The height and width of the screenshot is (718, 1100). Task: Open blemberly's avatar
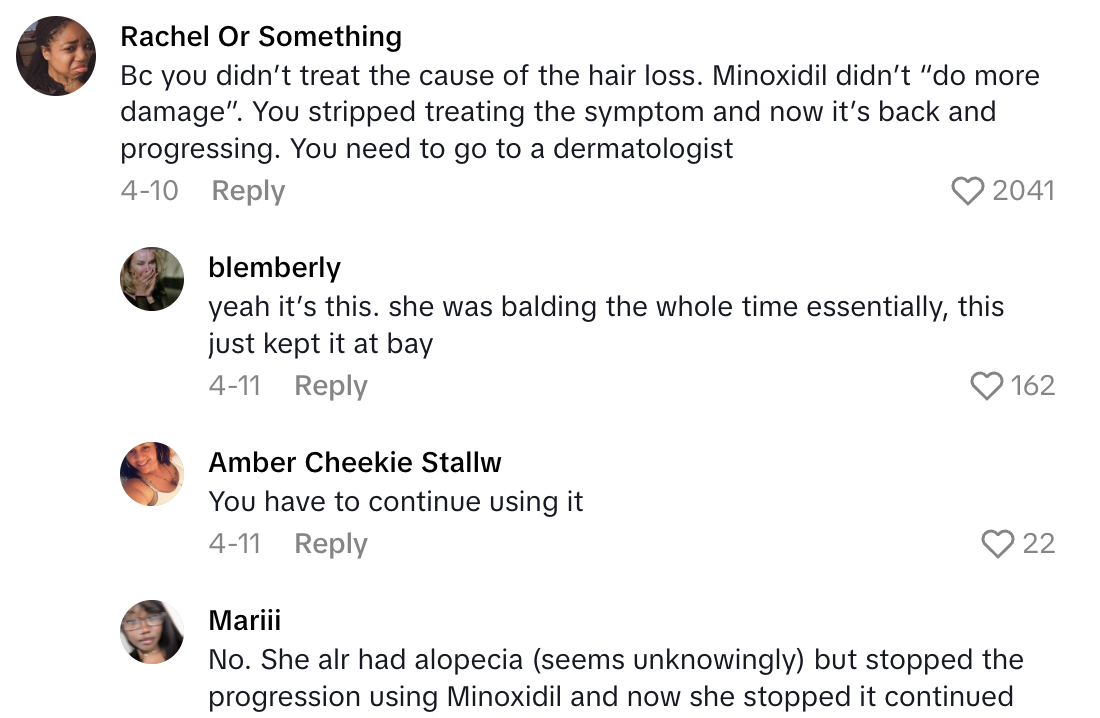152,279
